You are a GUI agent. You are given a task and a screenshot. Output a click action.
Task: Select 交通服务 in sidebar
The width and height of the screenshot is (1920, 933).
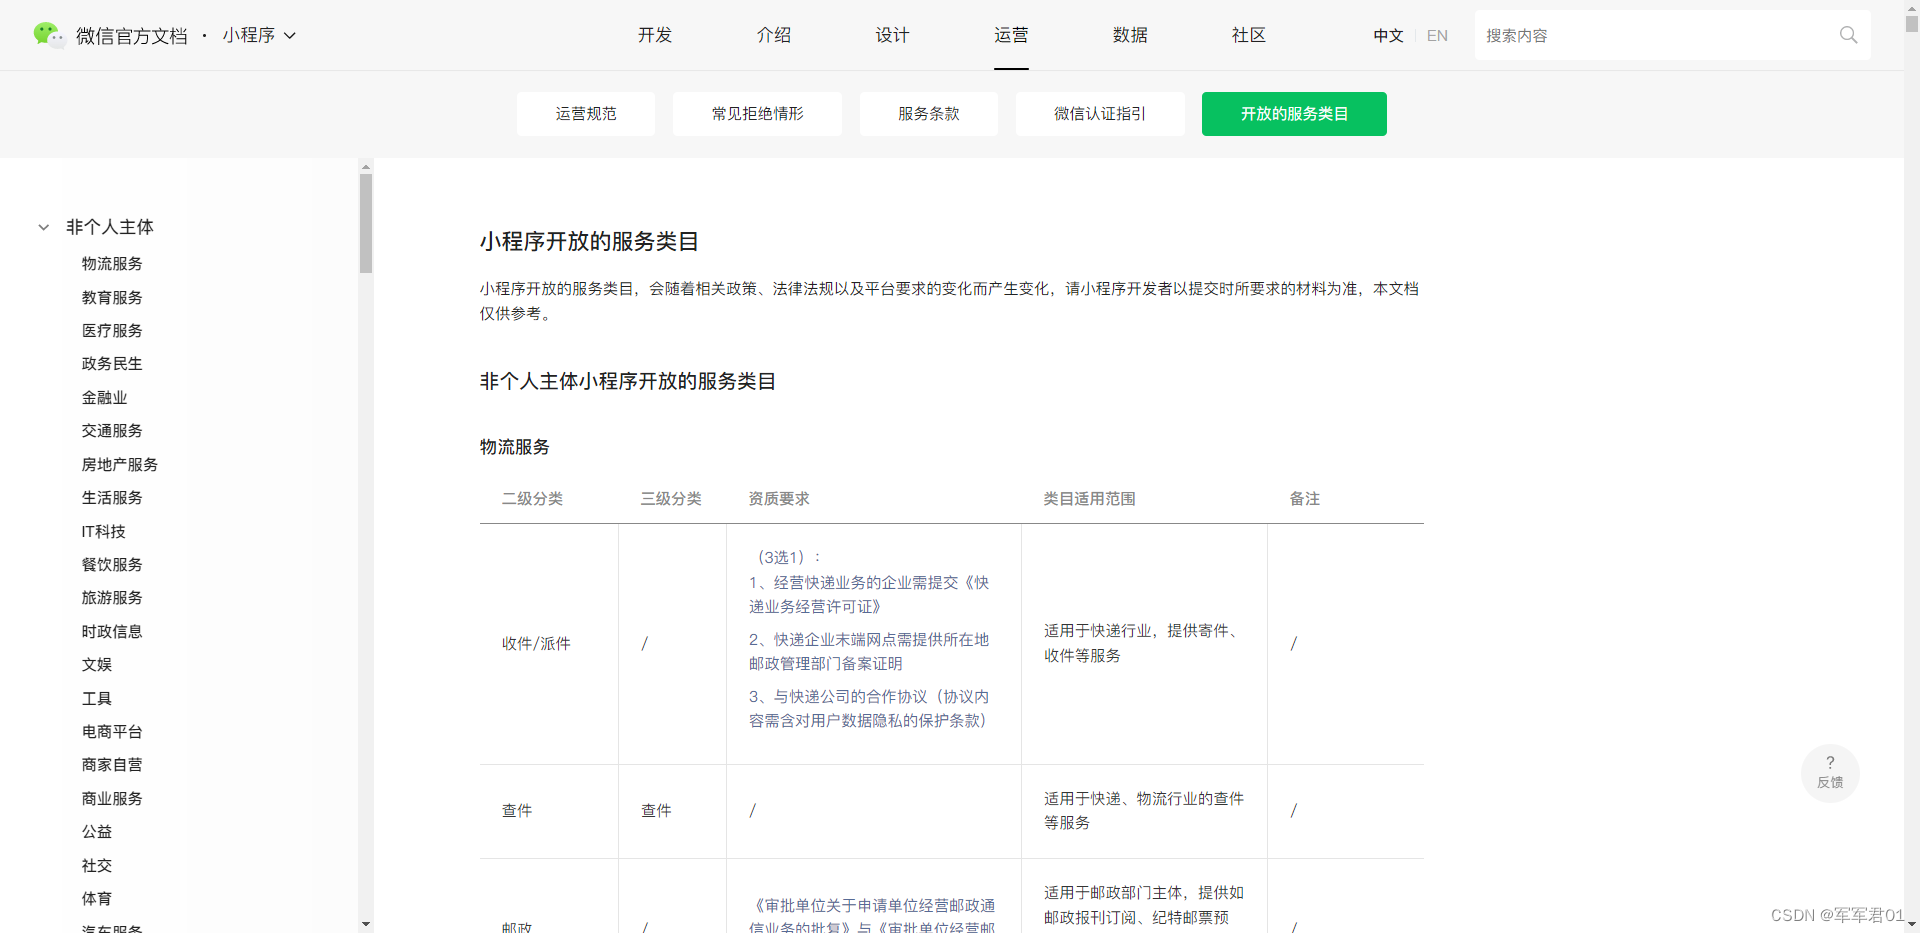[112, 431]
